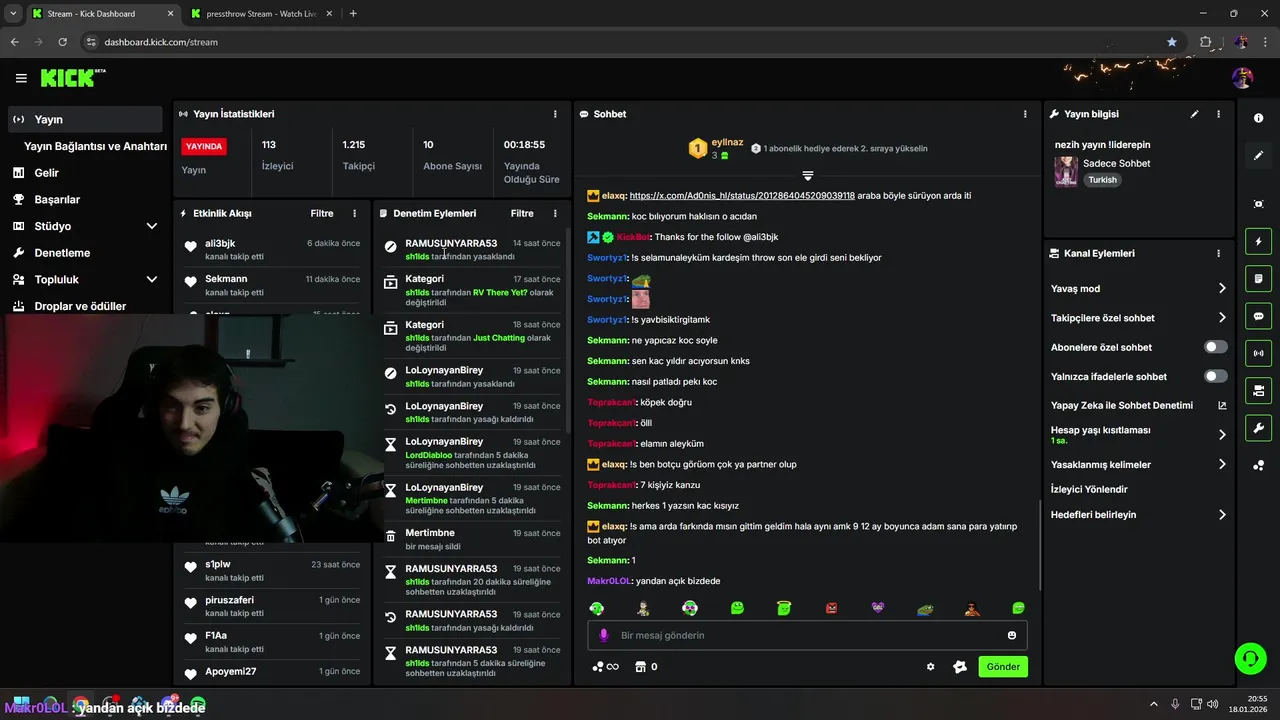This screenshot has height=720, width=1280.
Task: Click username RAMUSUNYARRA53 in top moderation entry
Action: [451, 243]
